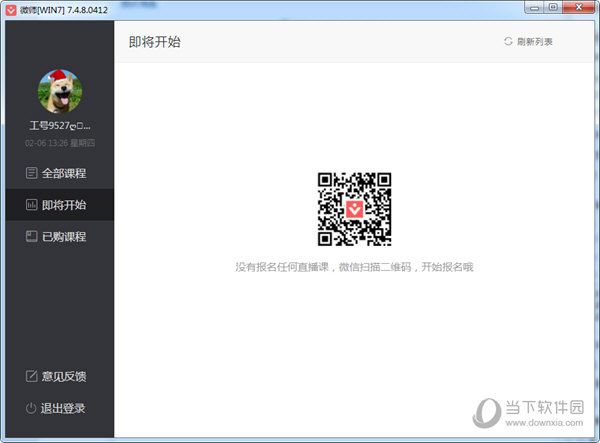The width and height of the screenshot is (600, 443).
Task: Click the app logo in title bar
Action: click(x=11, y=10)
